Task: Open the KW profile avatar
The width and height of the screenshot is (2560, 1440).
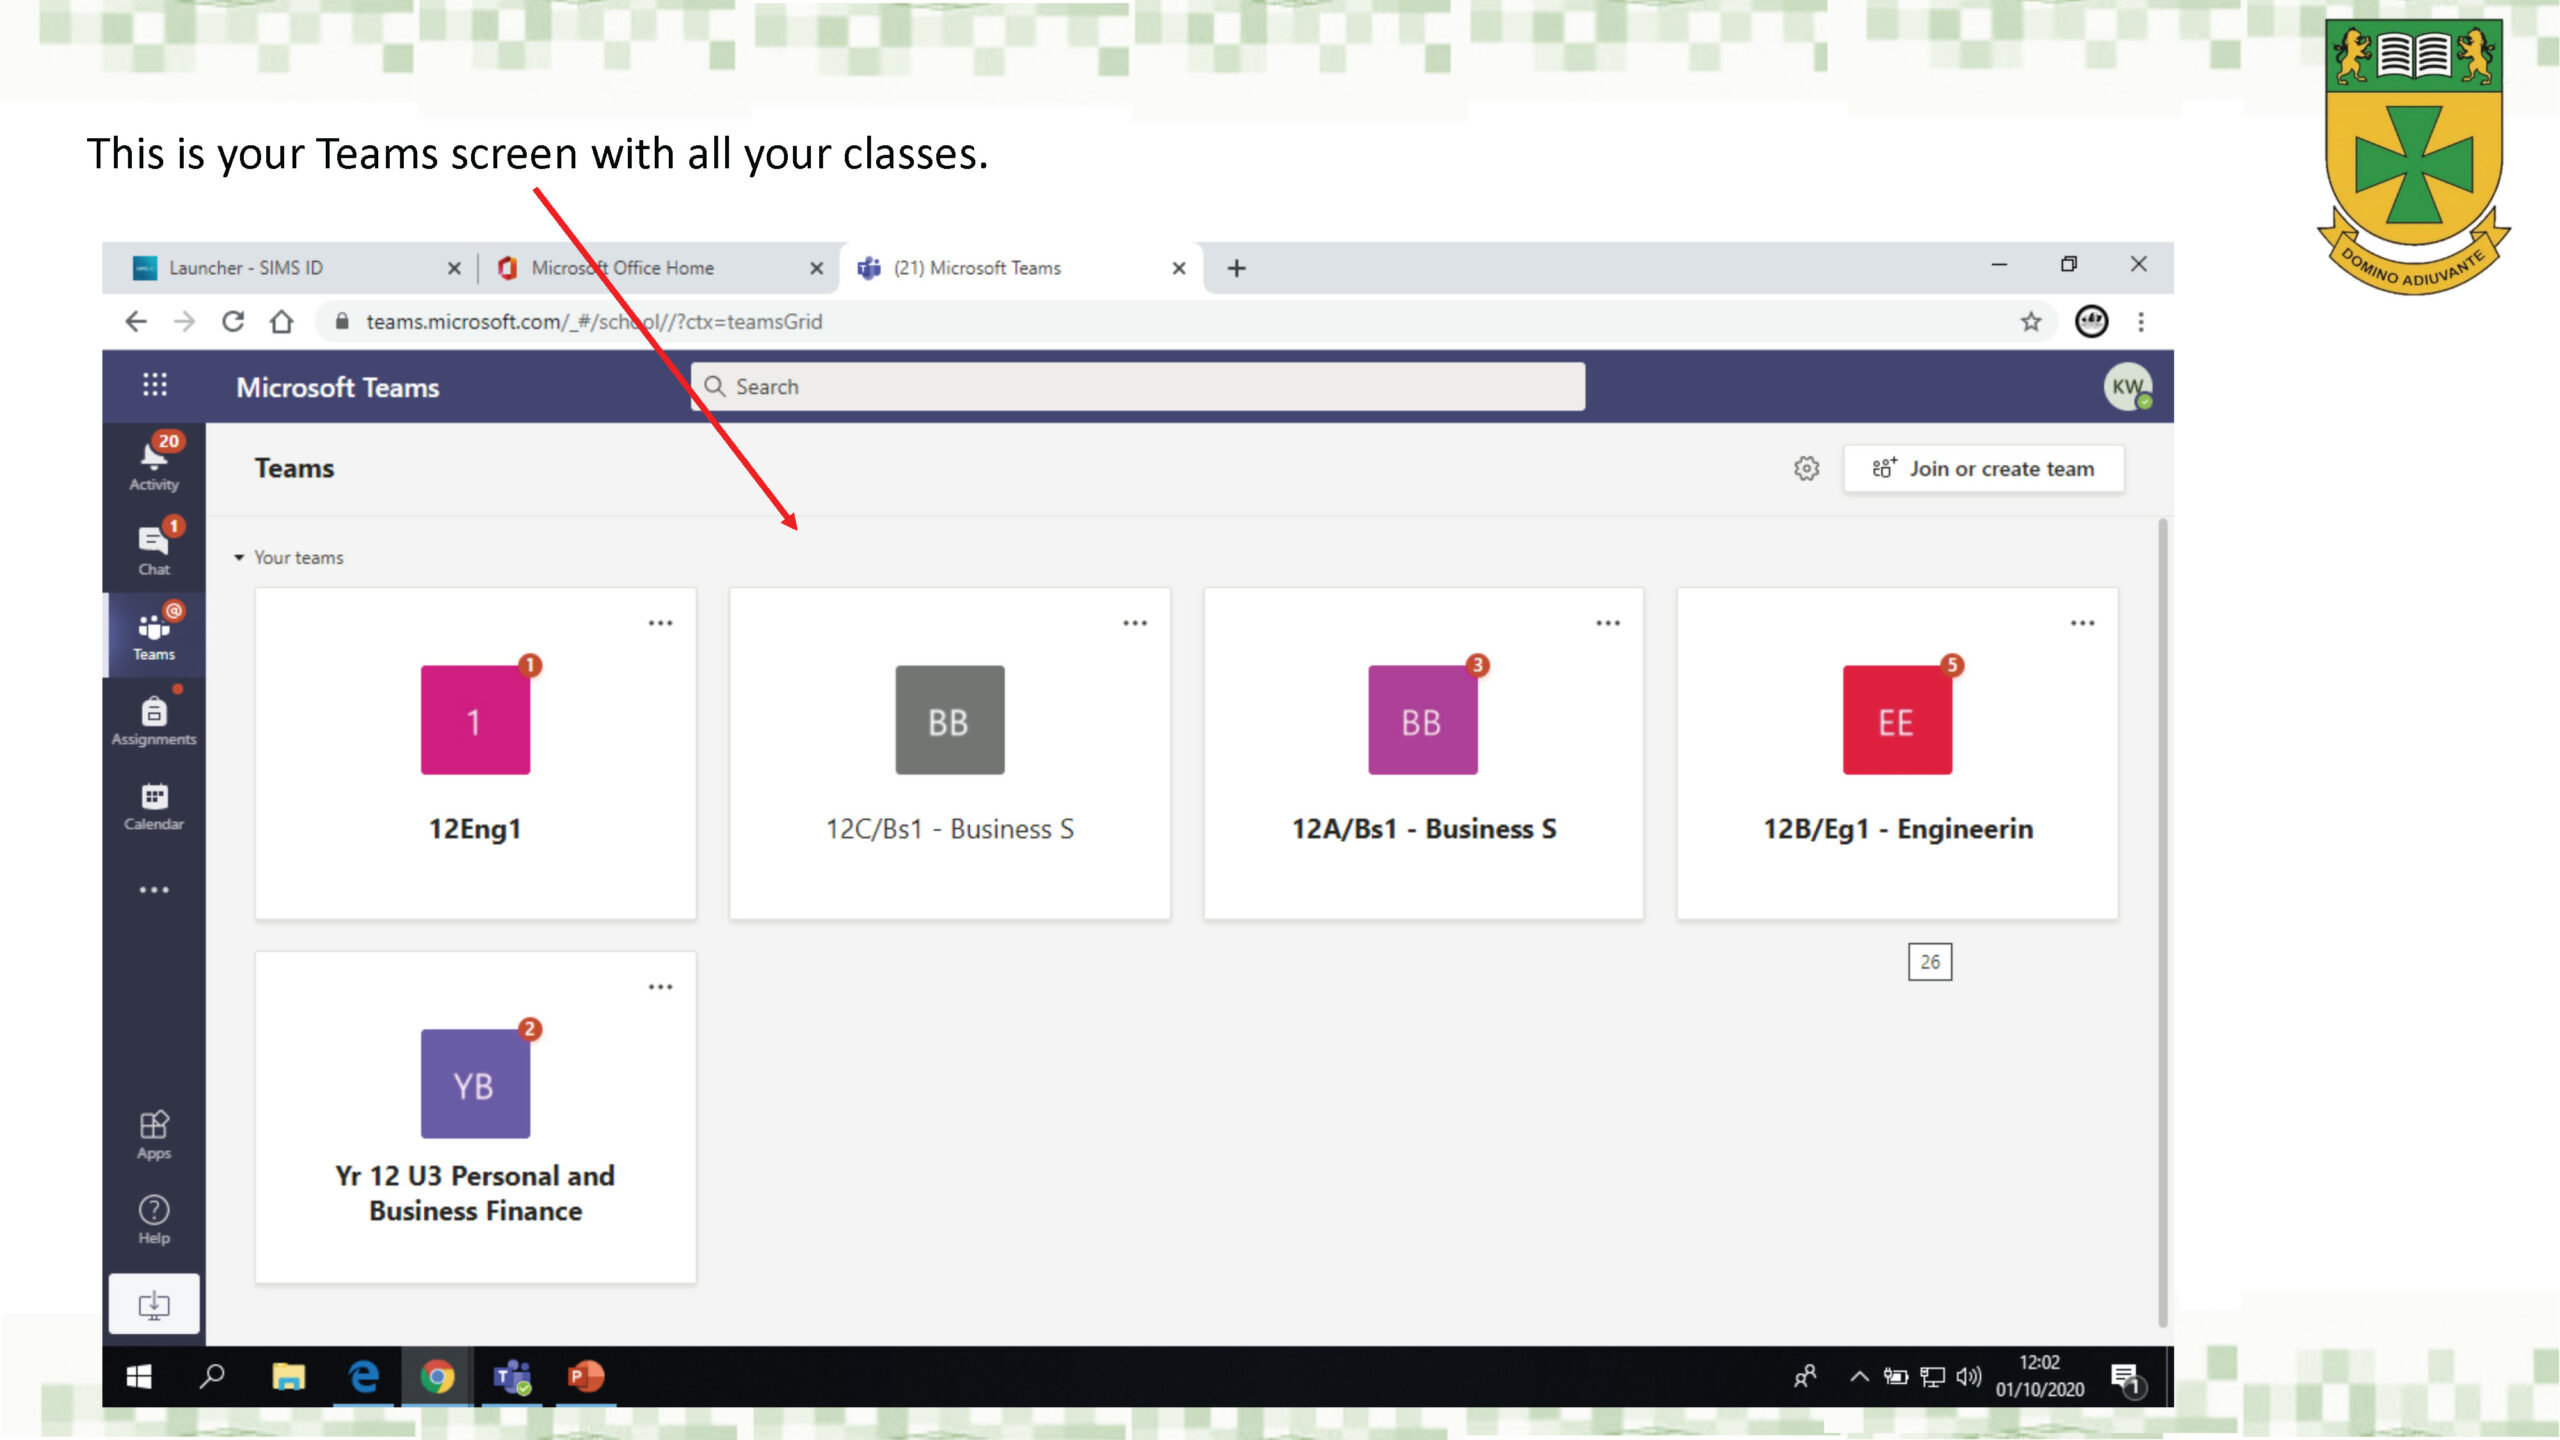Action: pos(2127,387)
